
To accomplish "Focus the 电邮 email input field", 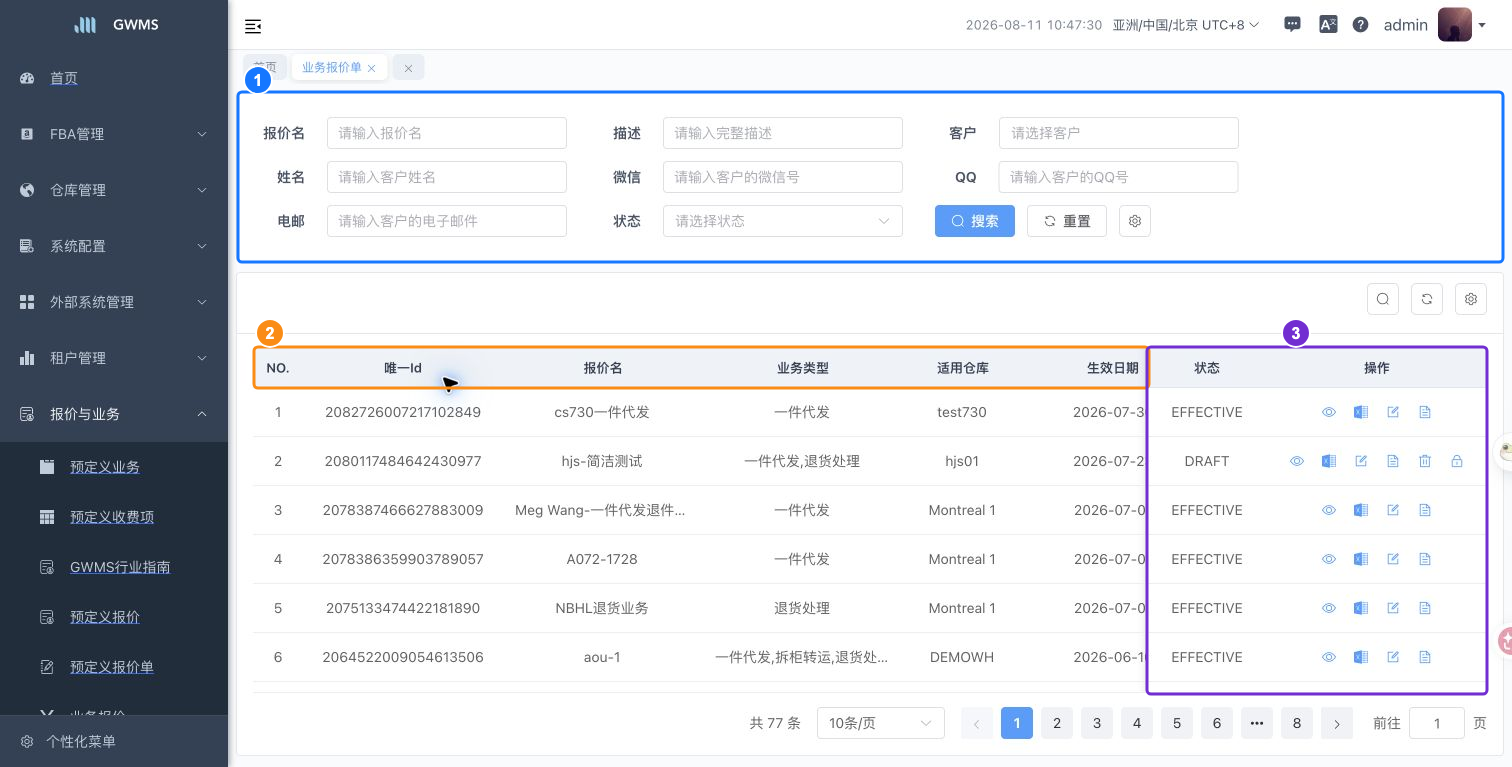I will coord(447,221).
